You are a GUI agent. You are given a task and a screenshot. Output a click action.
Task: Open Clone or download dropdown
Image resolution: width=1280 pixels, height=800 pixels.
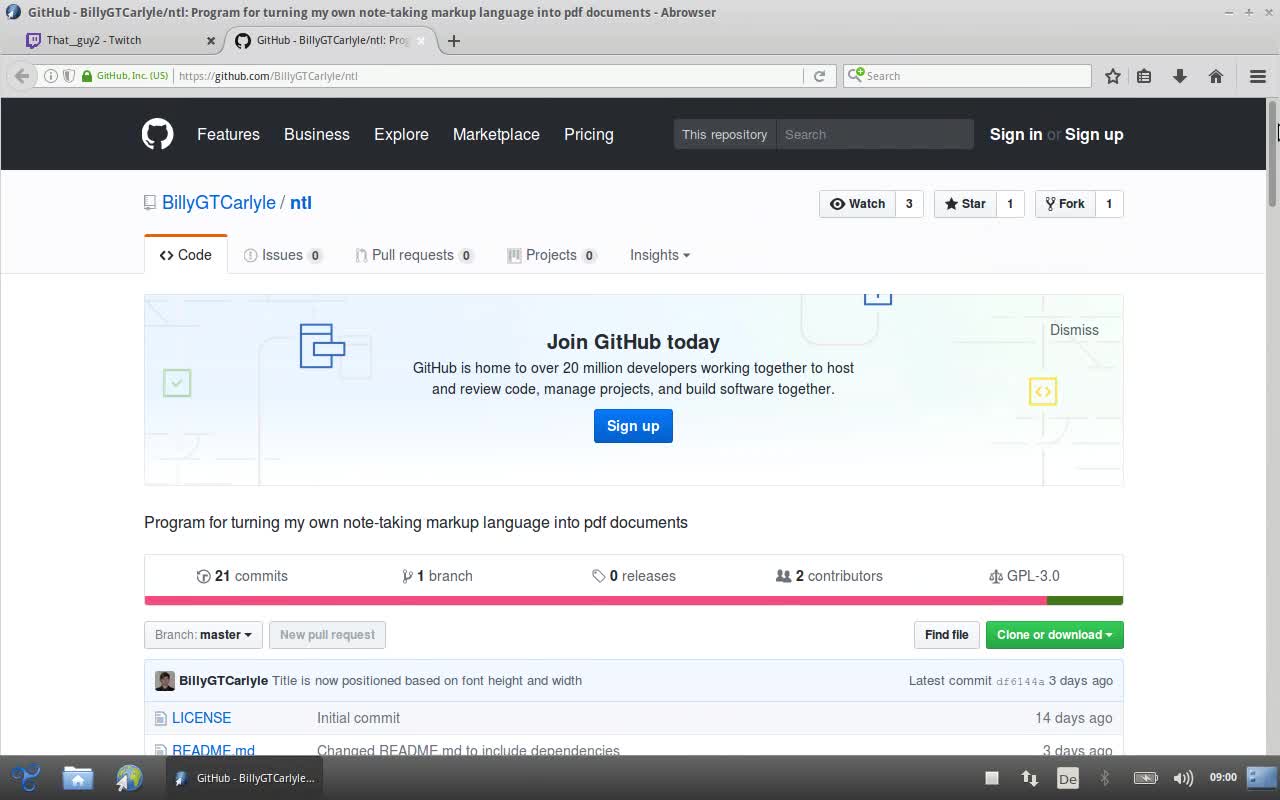(1054, 635)
